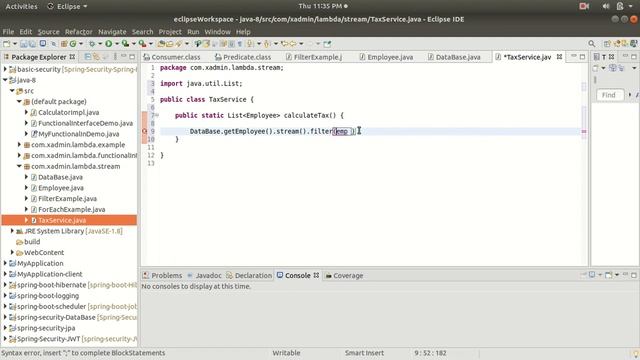Open the Coverage view tab
Image resolution: width=640 pixels, height=360 pixels.
point(344,276)
